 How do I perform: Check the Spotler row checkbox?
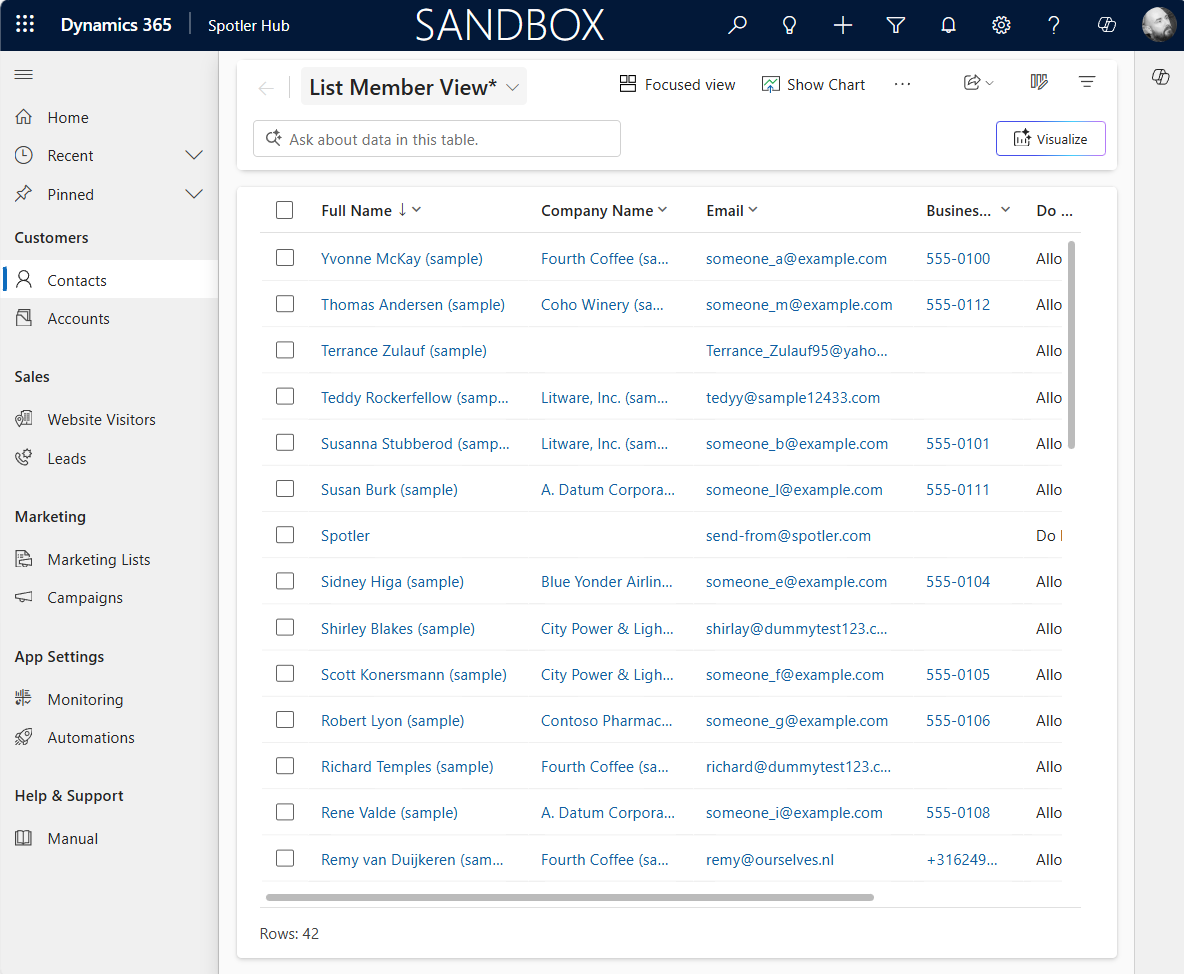(x=285, y=535)
